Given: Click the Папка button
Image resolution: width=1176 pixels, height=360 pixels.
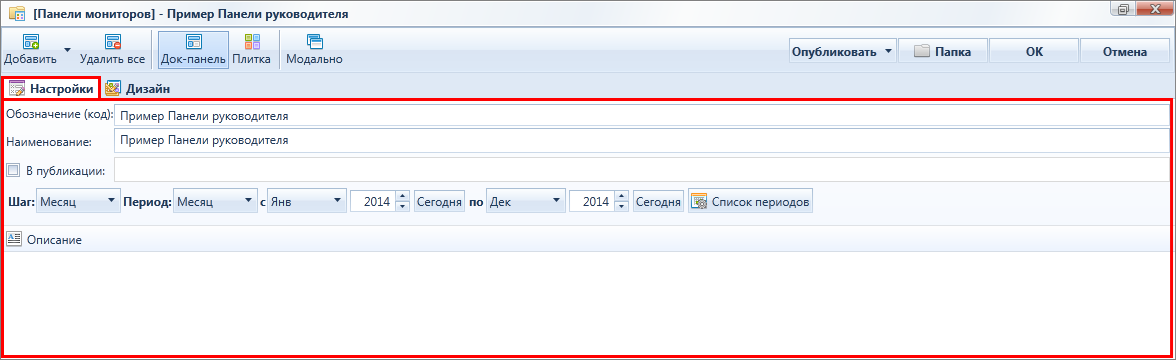Looking at the screenshot, I should (x=943, y=52).
